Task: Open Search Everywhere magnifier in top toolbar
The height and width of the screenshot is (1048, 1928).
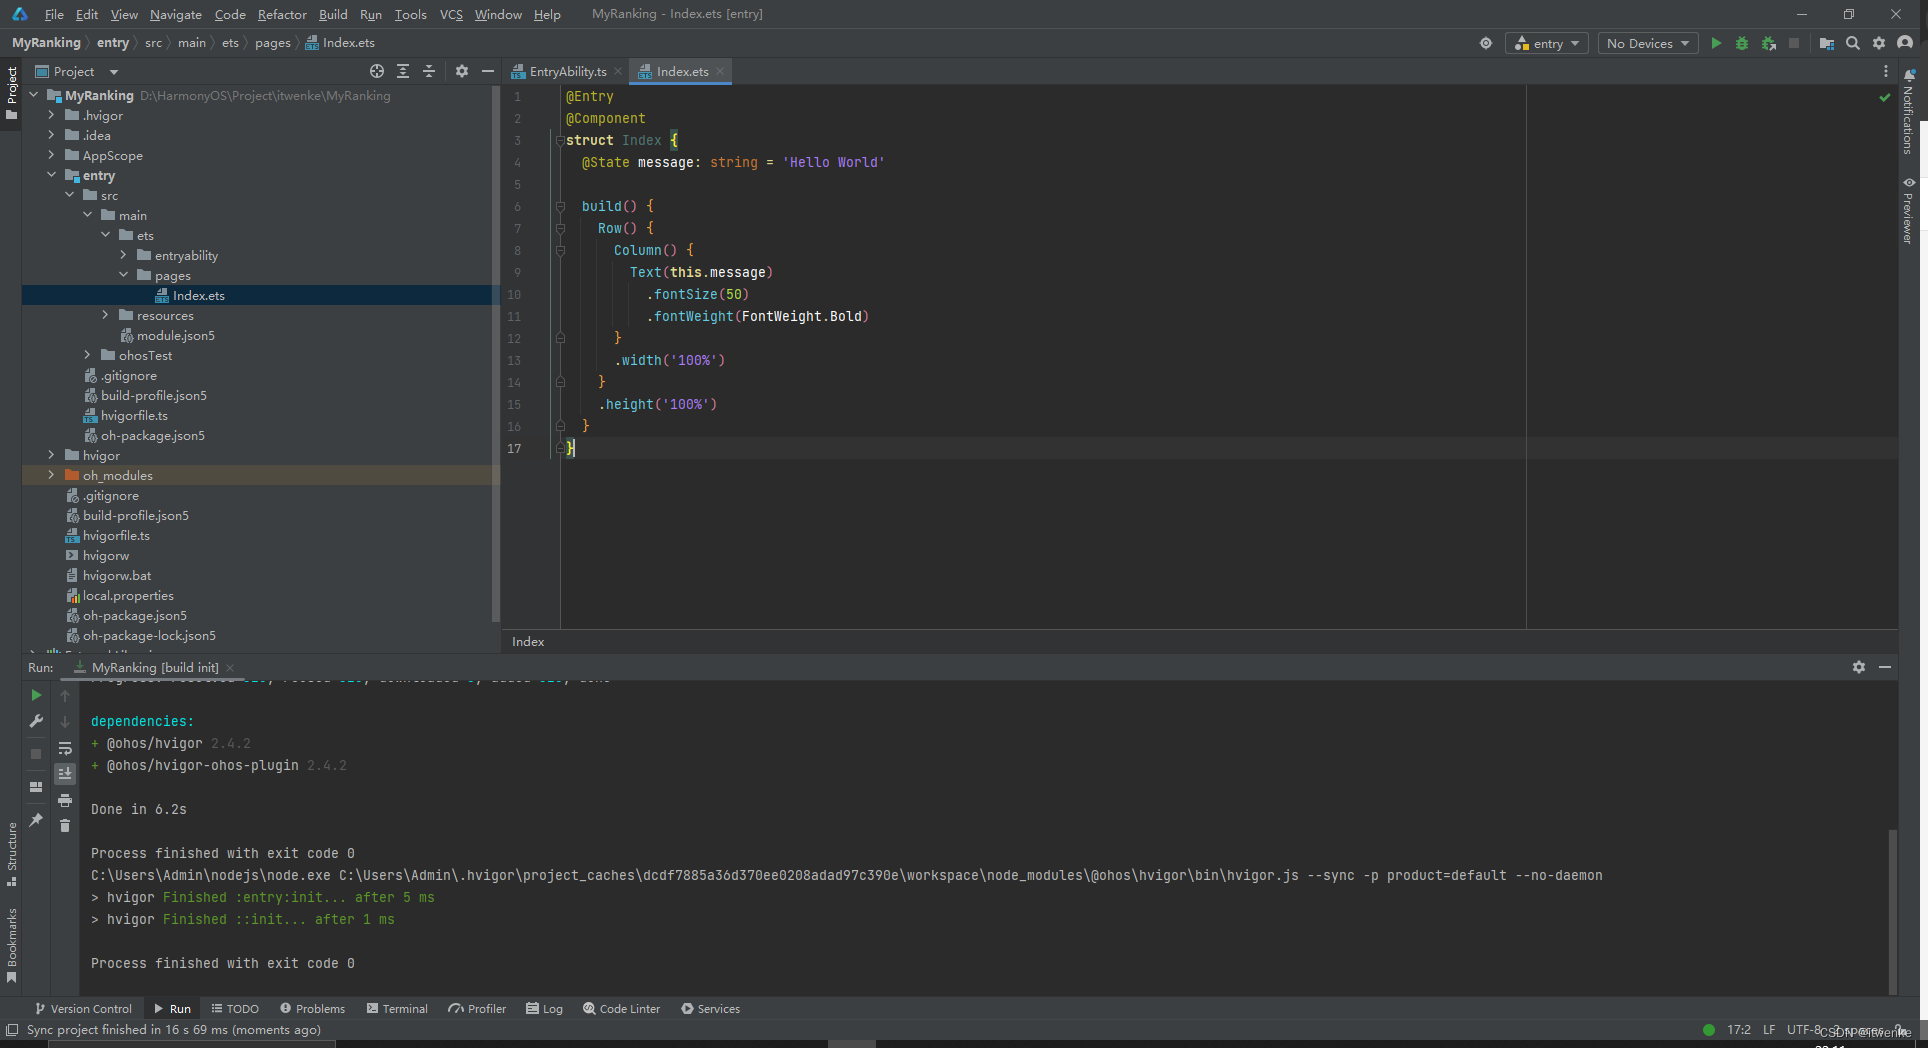Action: tap(1853, 43)
